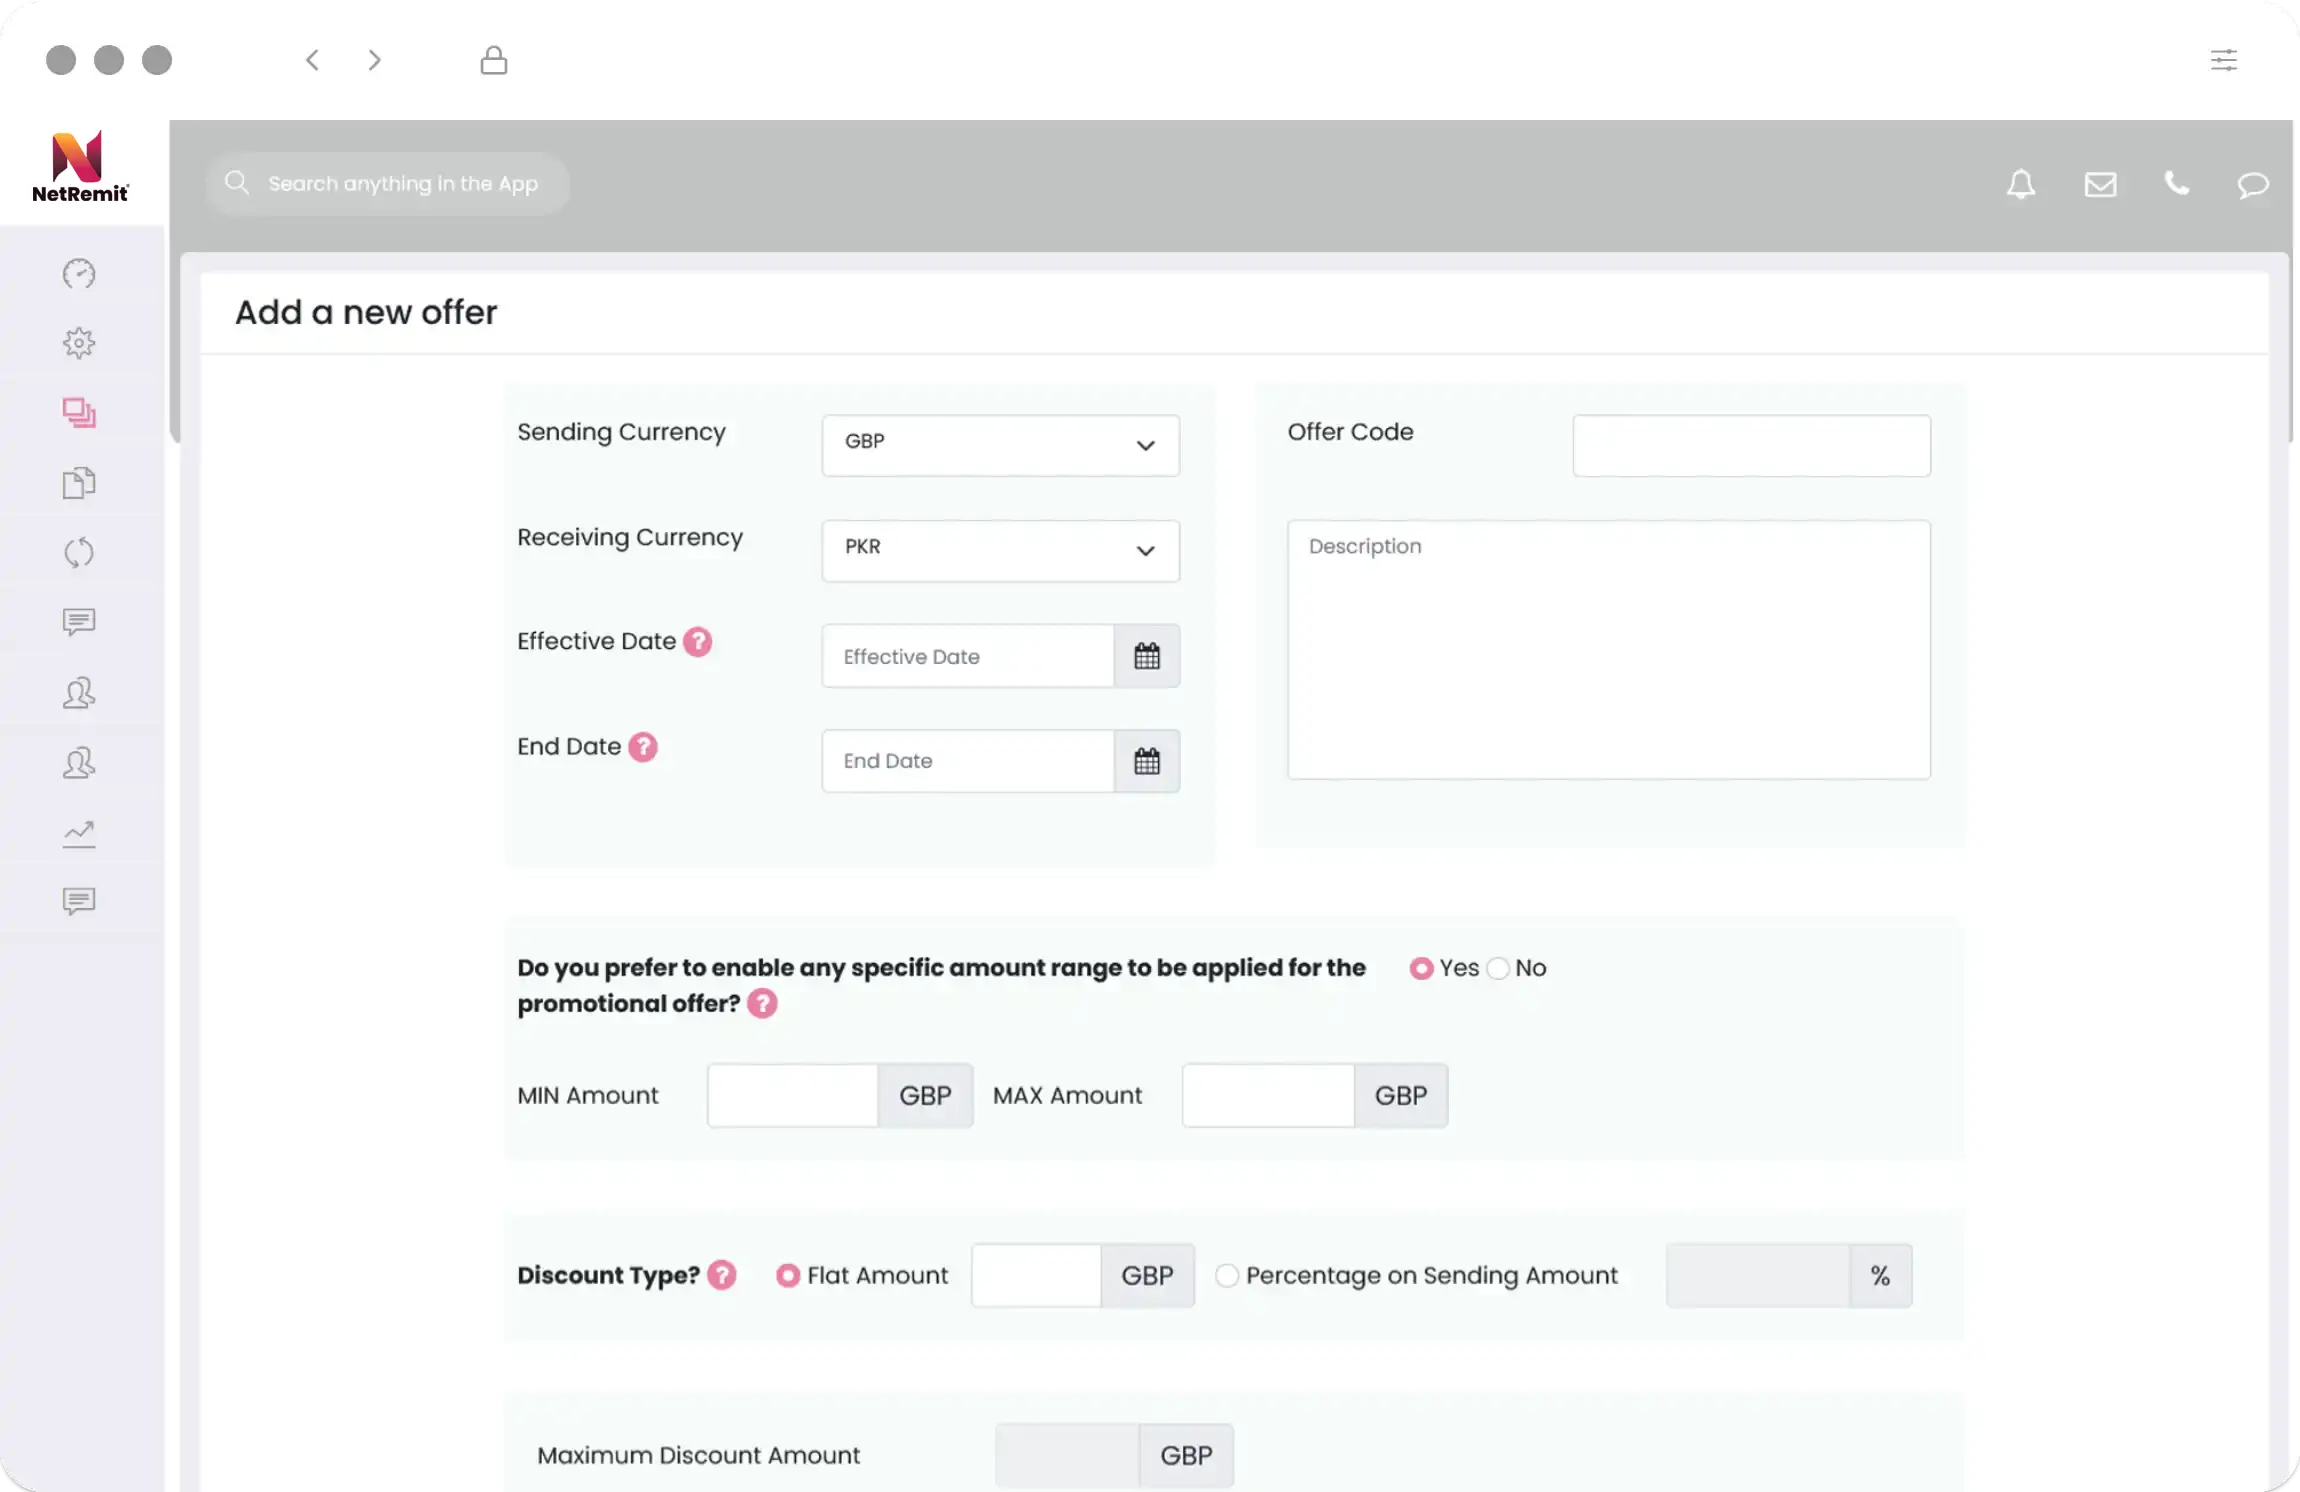Click the hamburger menu top right
This screenshot has height=1492, width=2300.
[2223, 60]
